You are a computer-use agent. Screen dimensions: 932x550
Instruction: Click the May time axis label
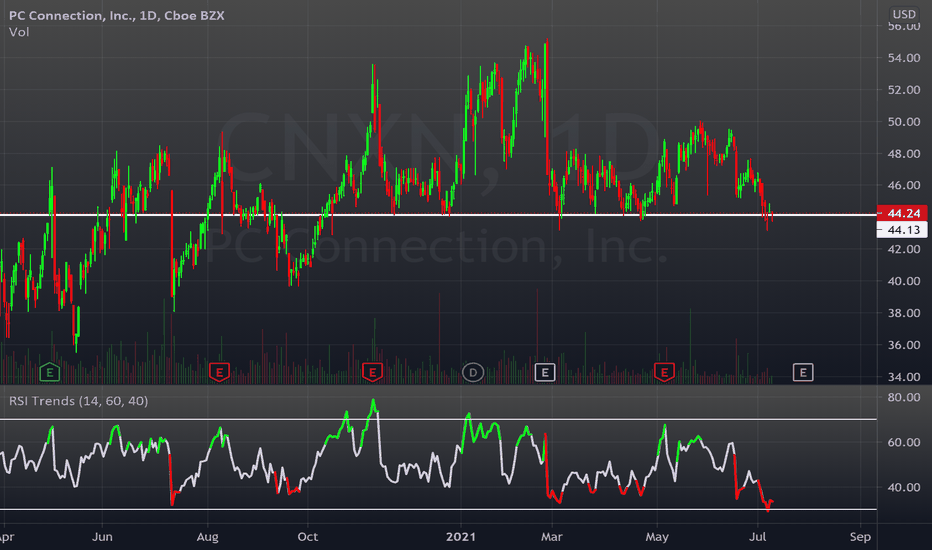[657, 537]
